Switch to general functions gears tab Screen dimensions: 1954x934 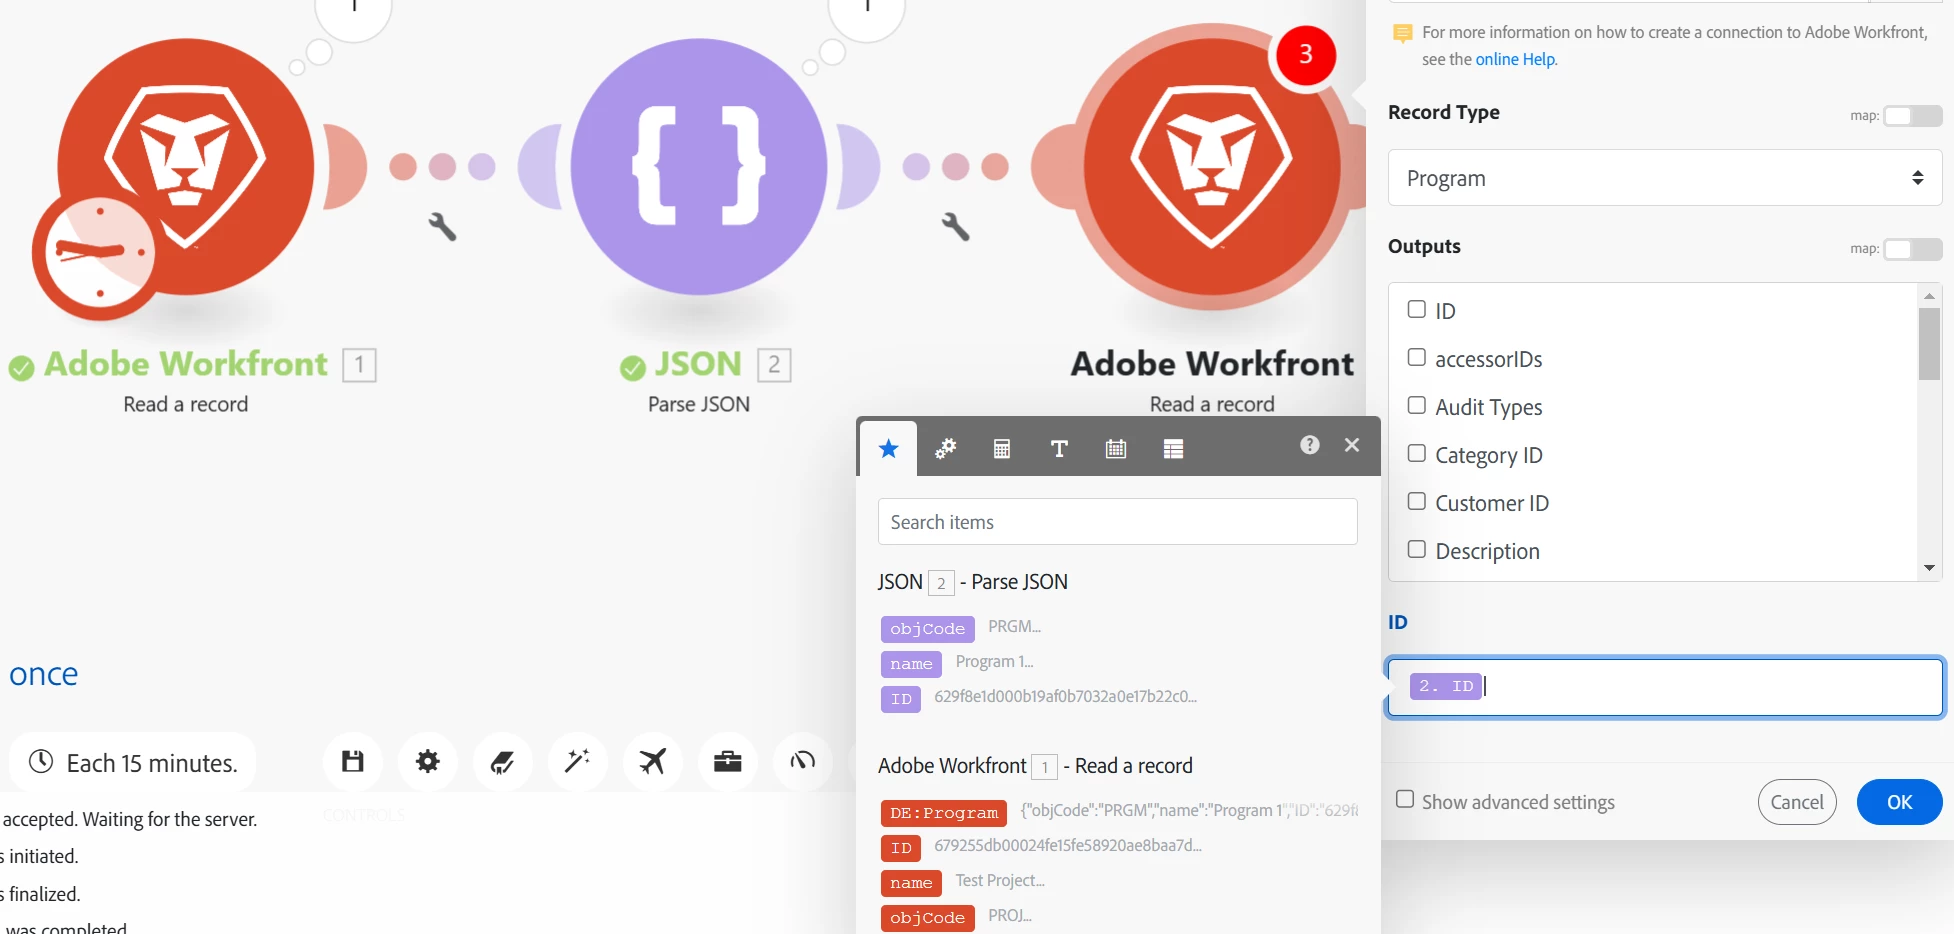tap(945, 449)
